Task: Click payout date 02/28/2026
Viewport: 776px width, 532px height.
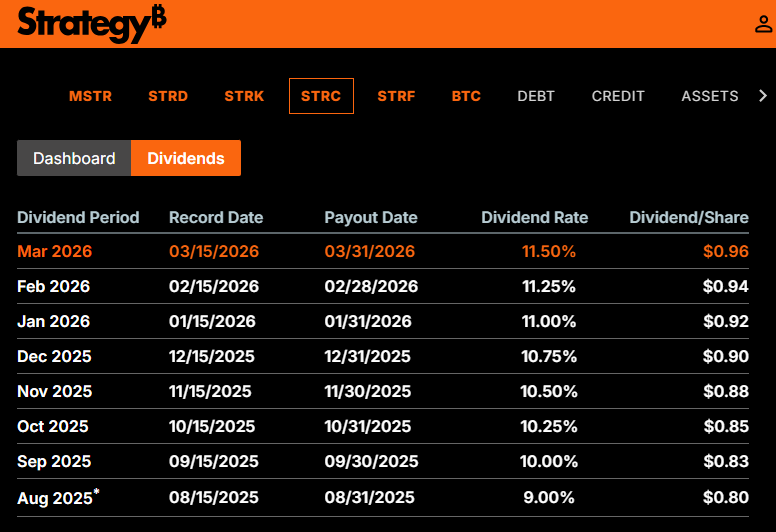Action: (371, 286)
